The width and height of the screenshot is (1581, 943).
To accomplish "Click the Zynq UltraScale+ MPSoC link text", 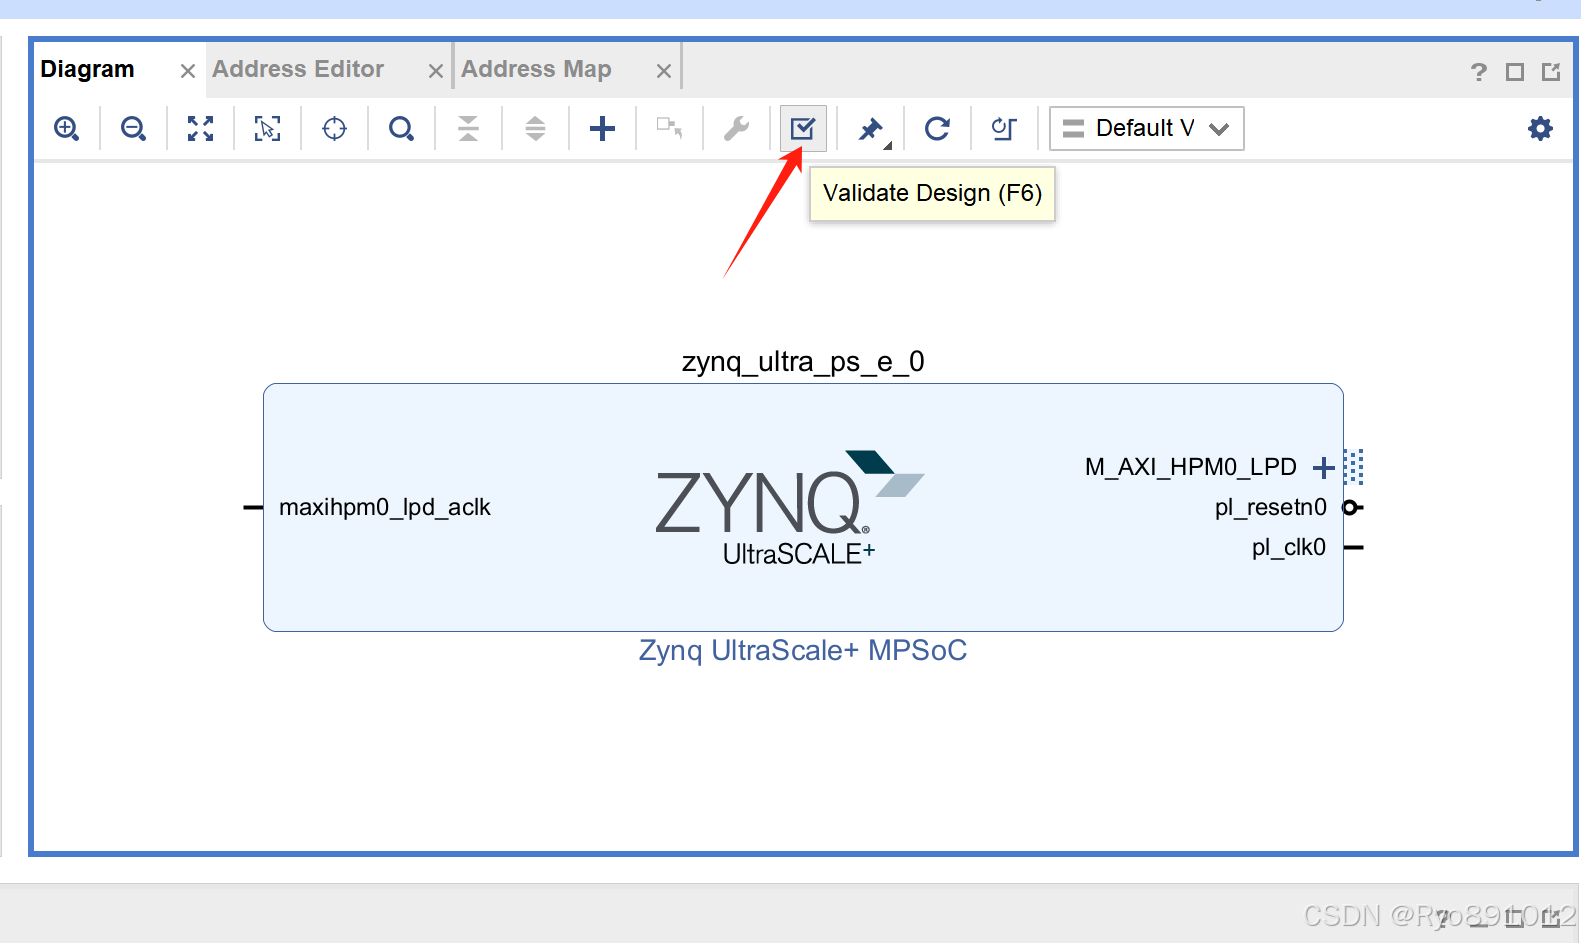I will point(803,651).
